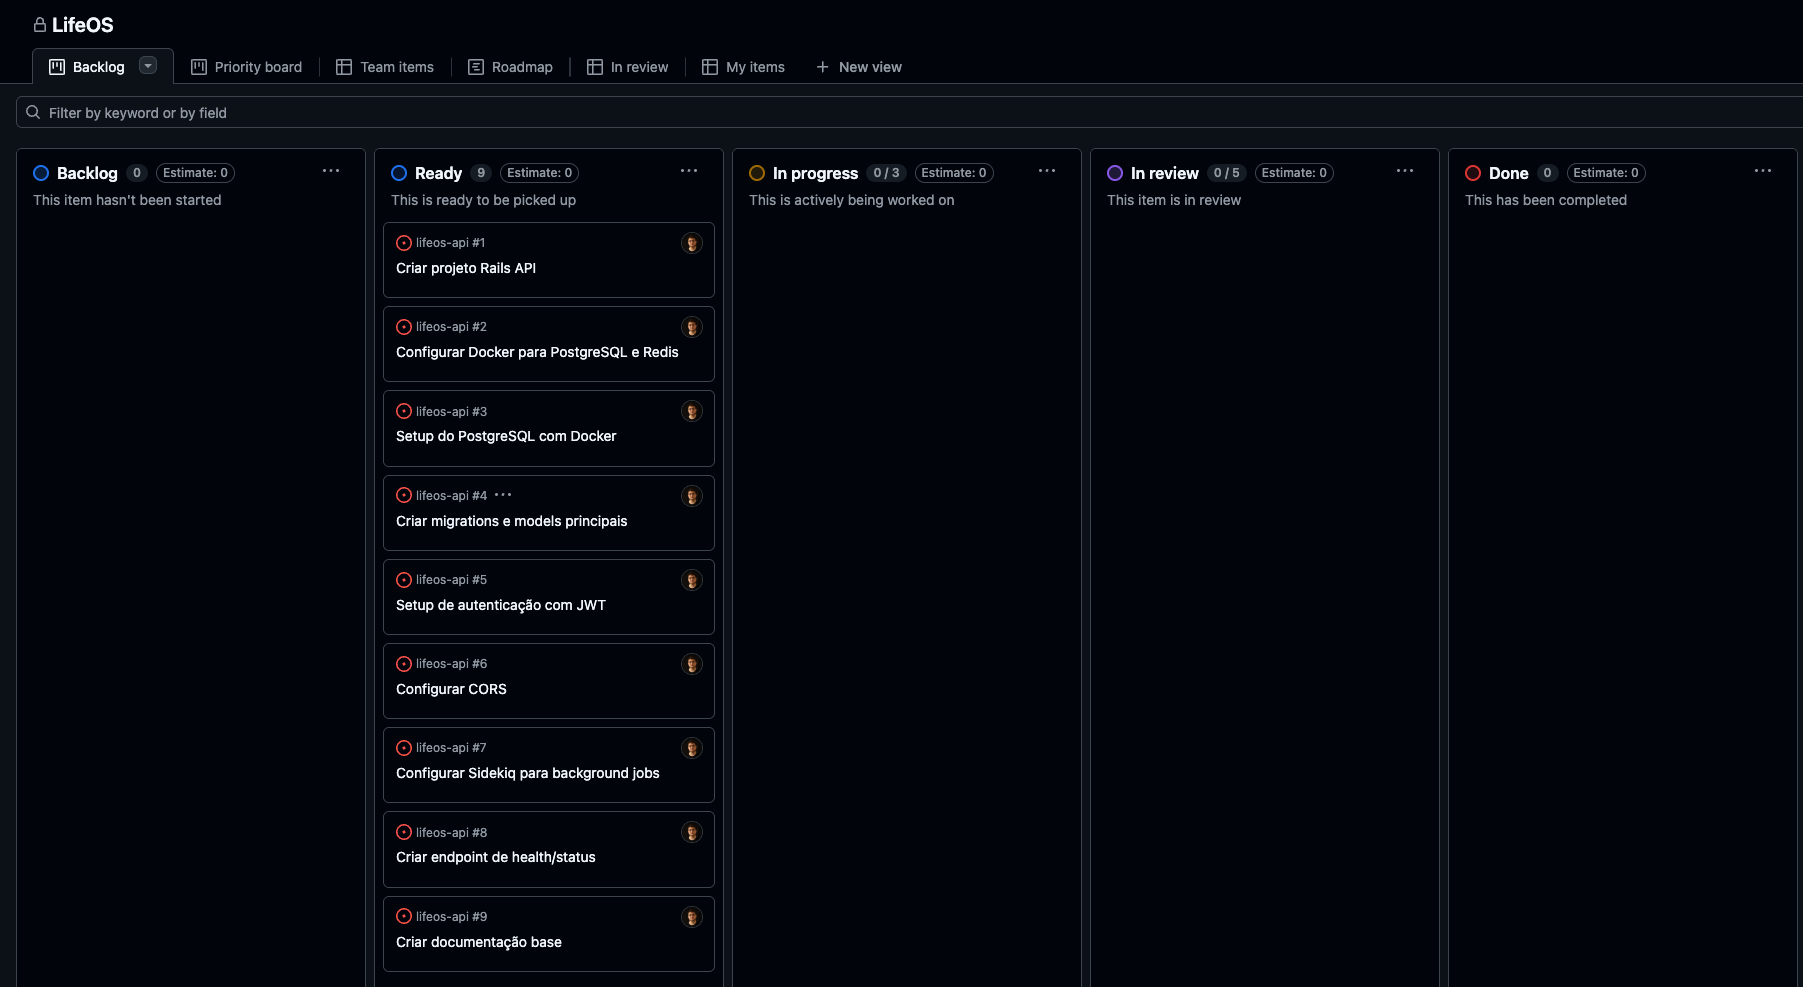This screenshot has height=987, width=1803.
Task: Open the Done column options menu
Action: [1763, 171]
